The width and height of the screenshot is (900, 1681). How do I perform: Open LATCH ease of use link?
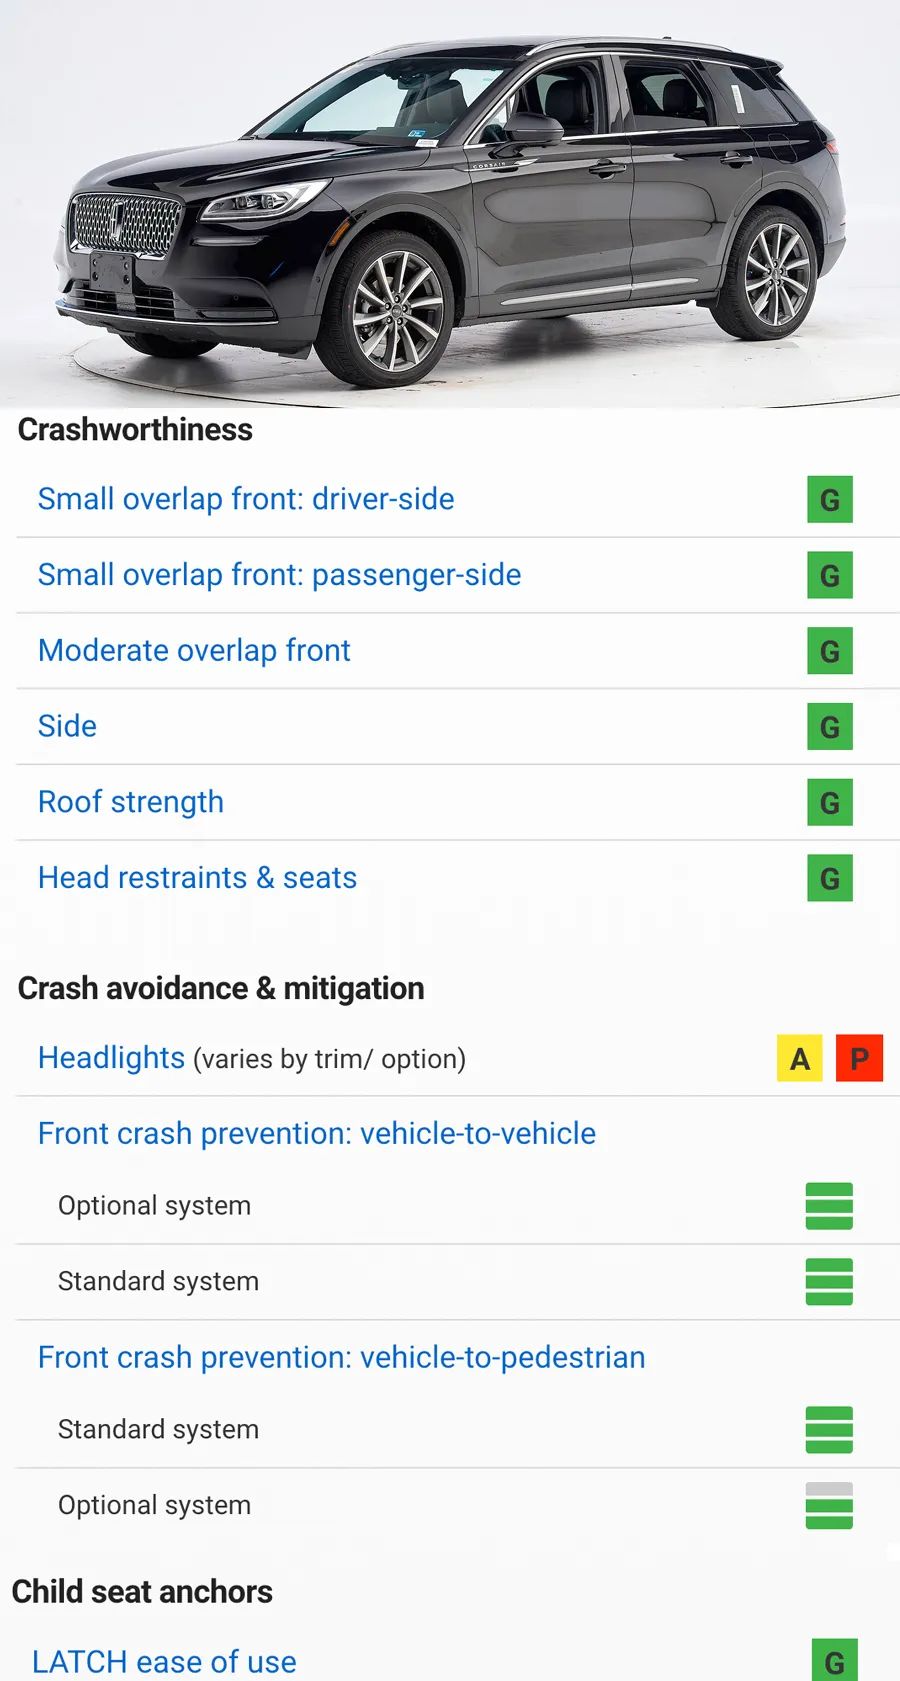click(x=164, y=1661)
